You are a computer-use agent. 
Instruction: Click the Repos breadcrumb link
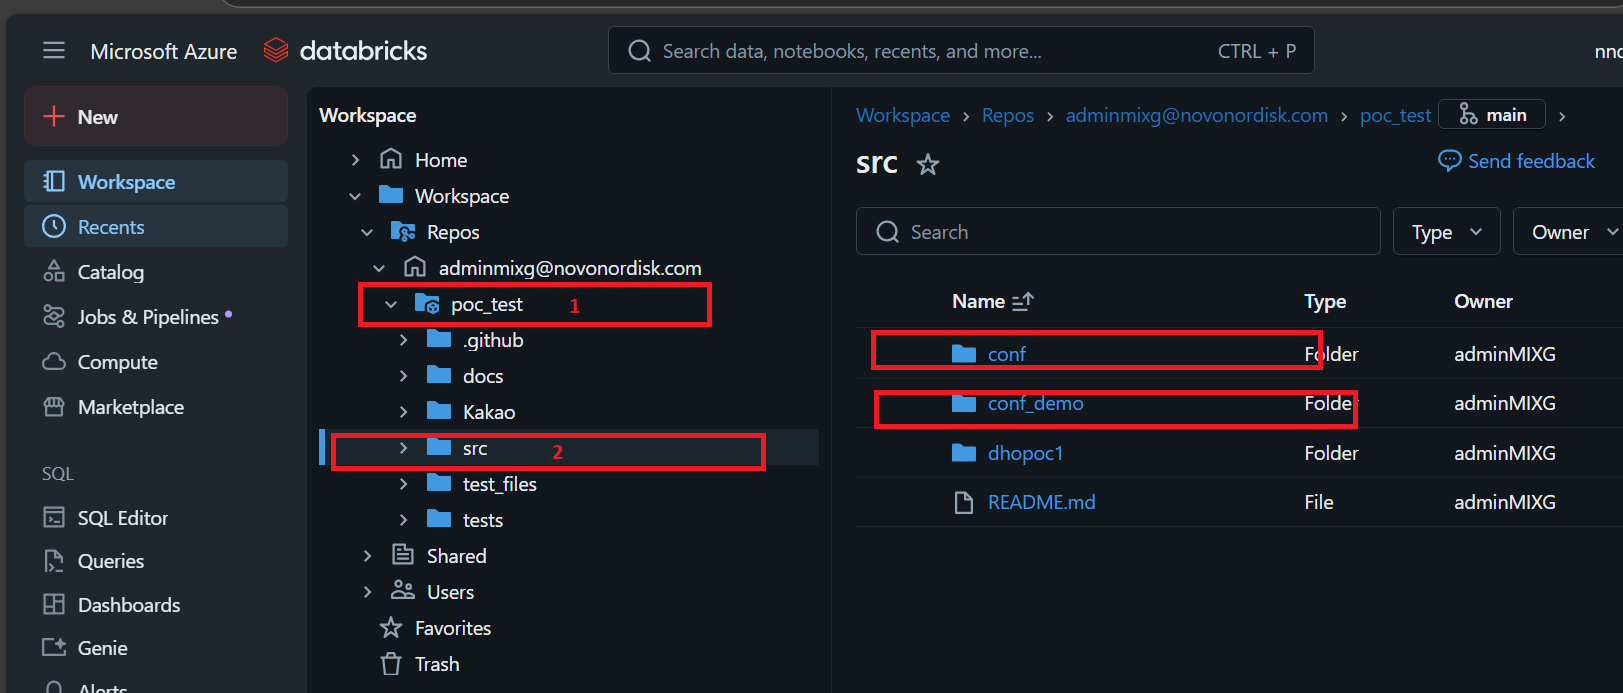click(x=1008, y=115)
